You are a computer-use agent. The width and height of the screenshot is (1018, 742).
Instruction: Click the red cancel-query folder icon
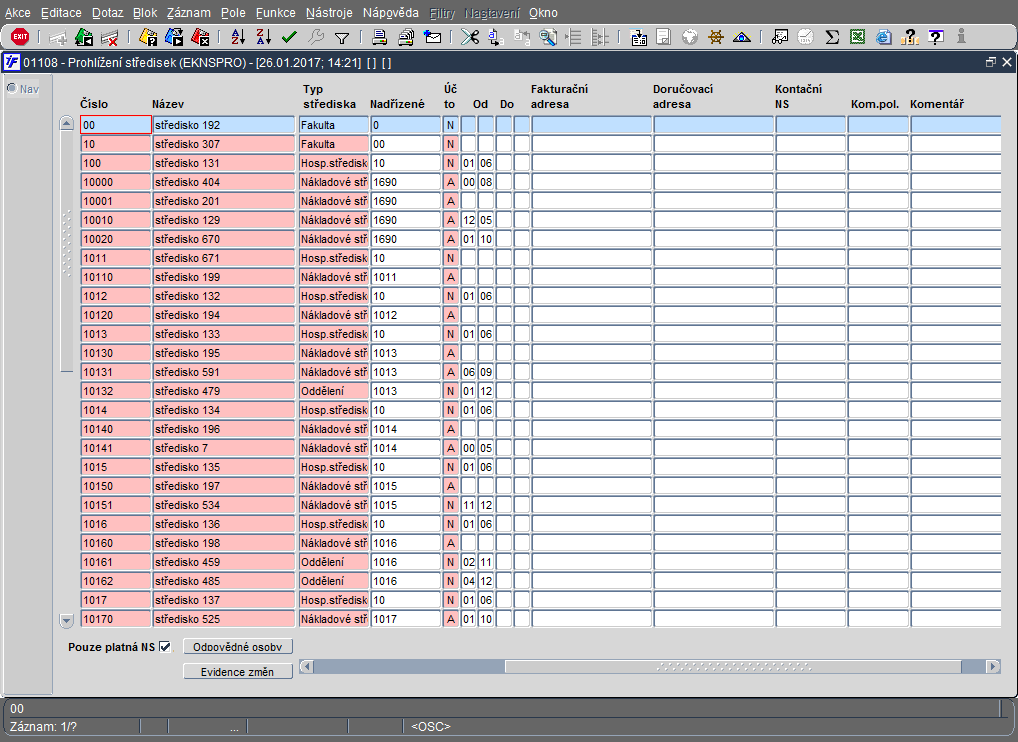[200, 37]
